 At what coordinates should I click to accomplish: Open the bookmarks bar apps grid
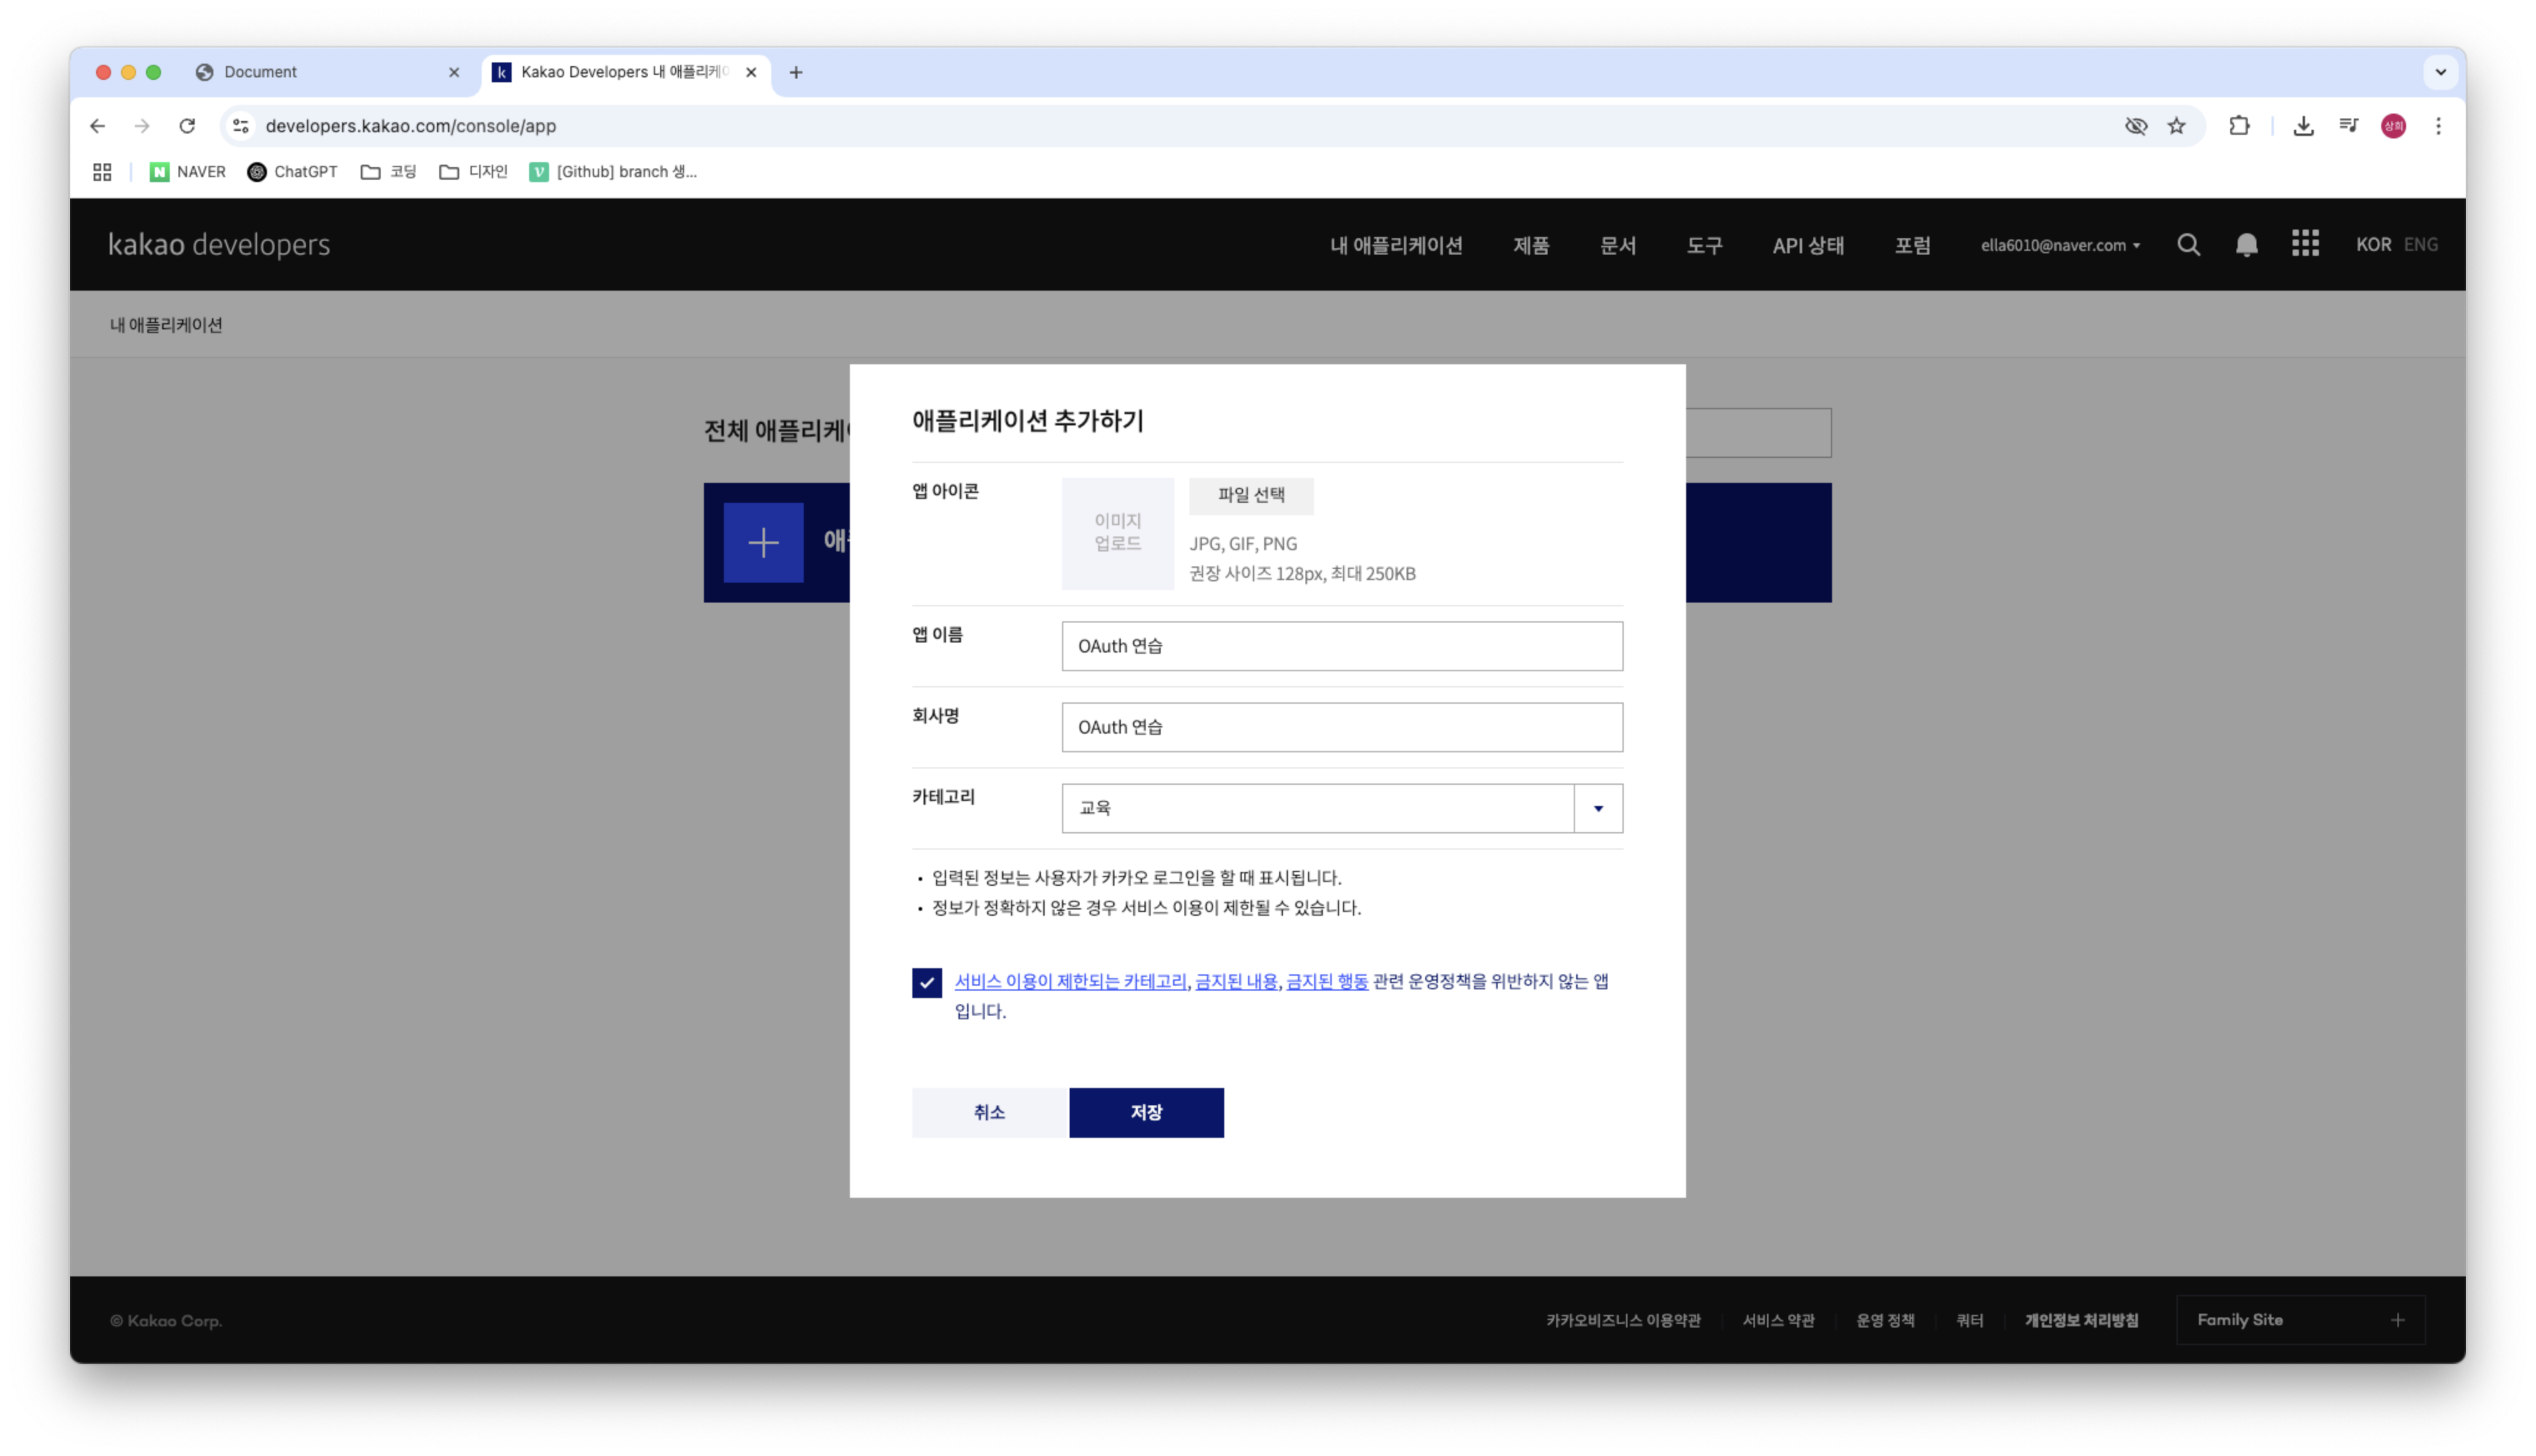[102, 172]
